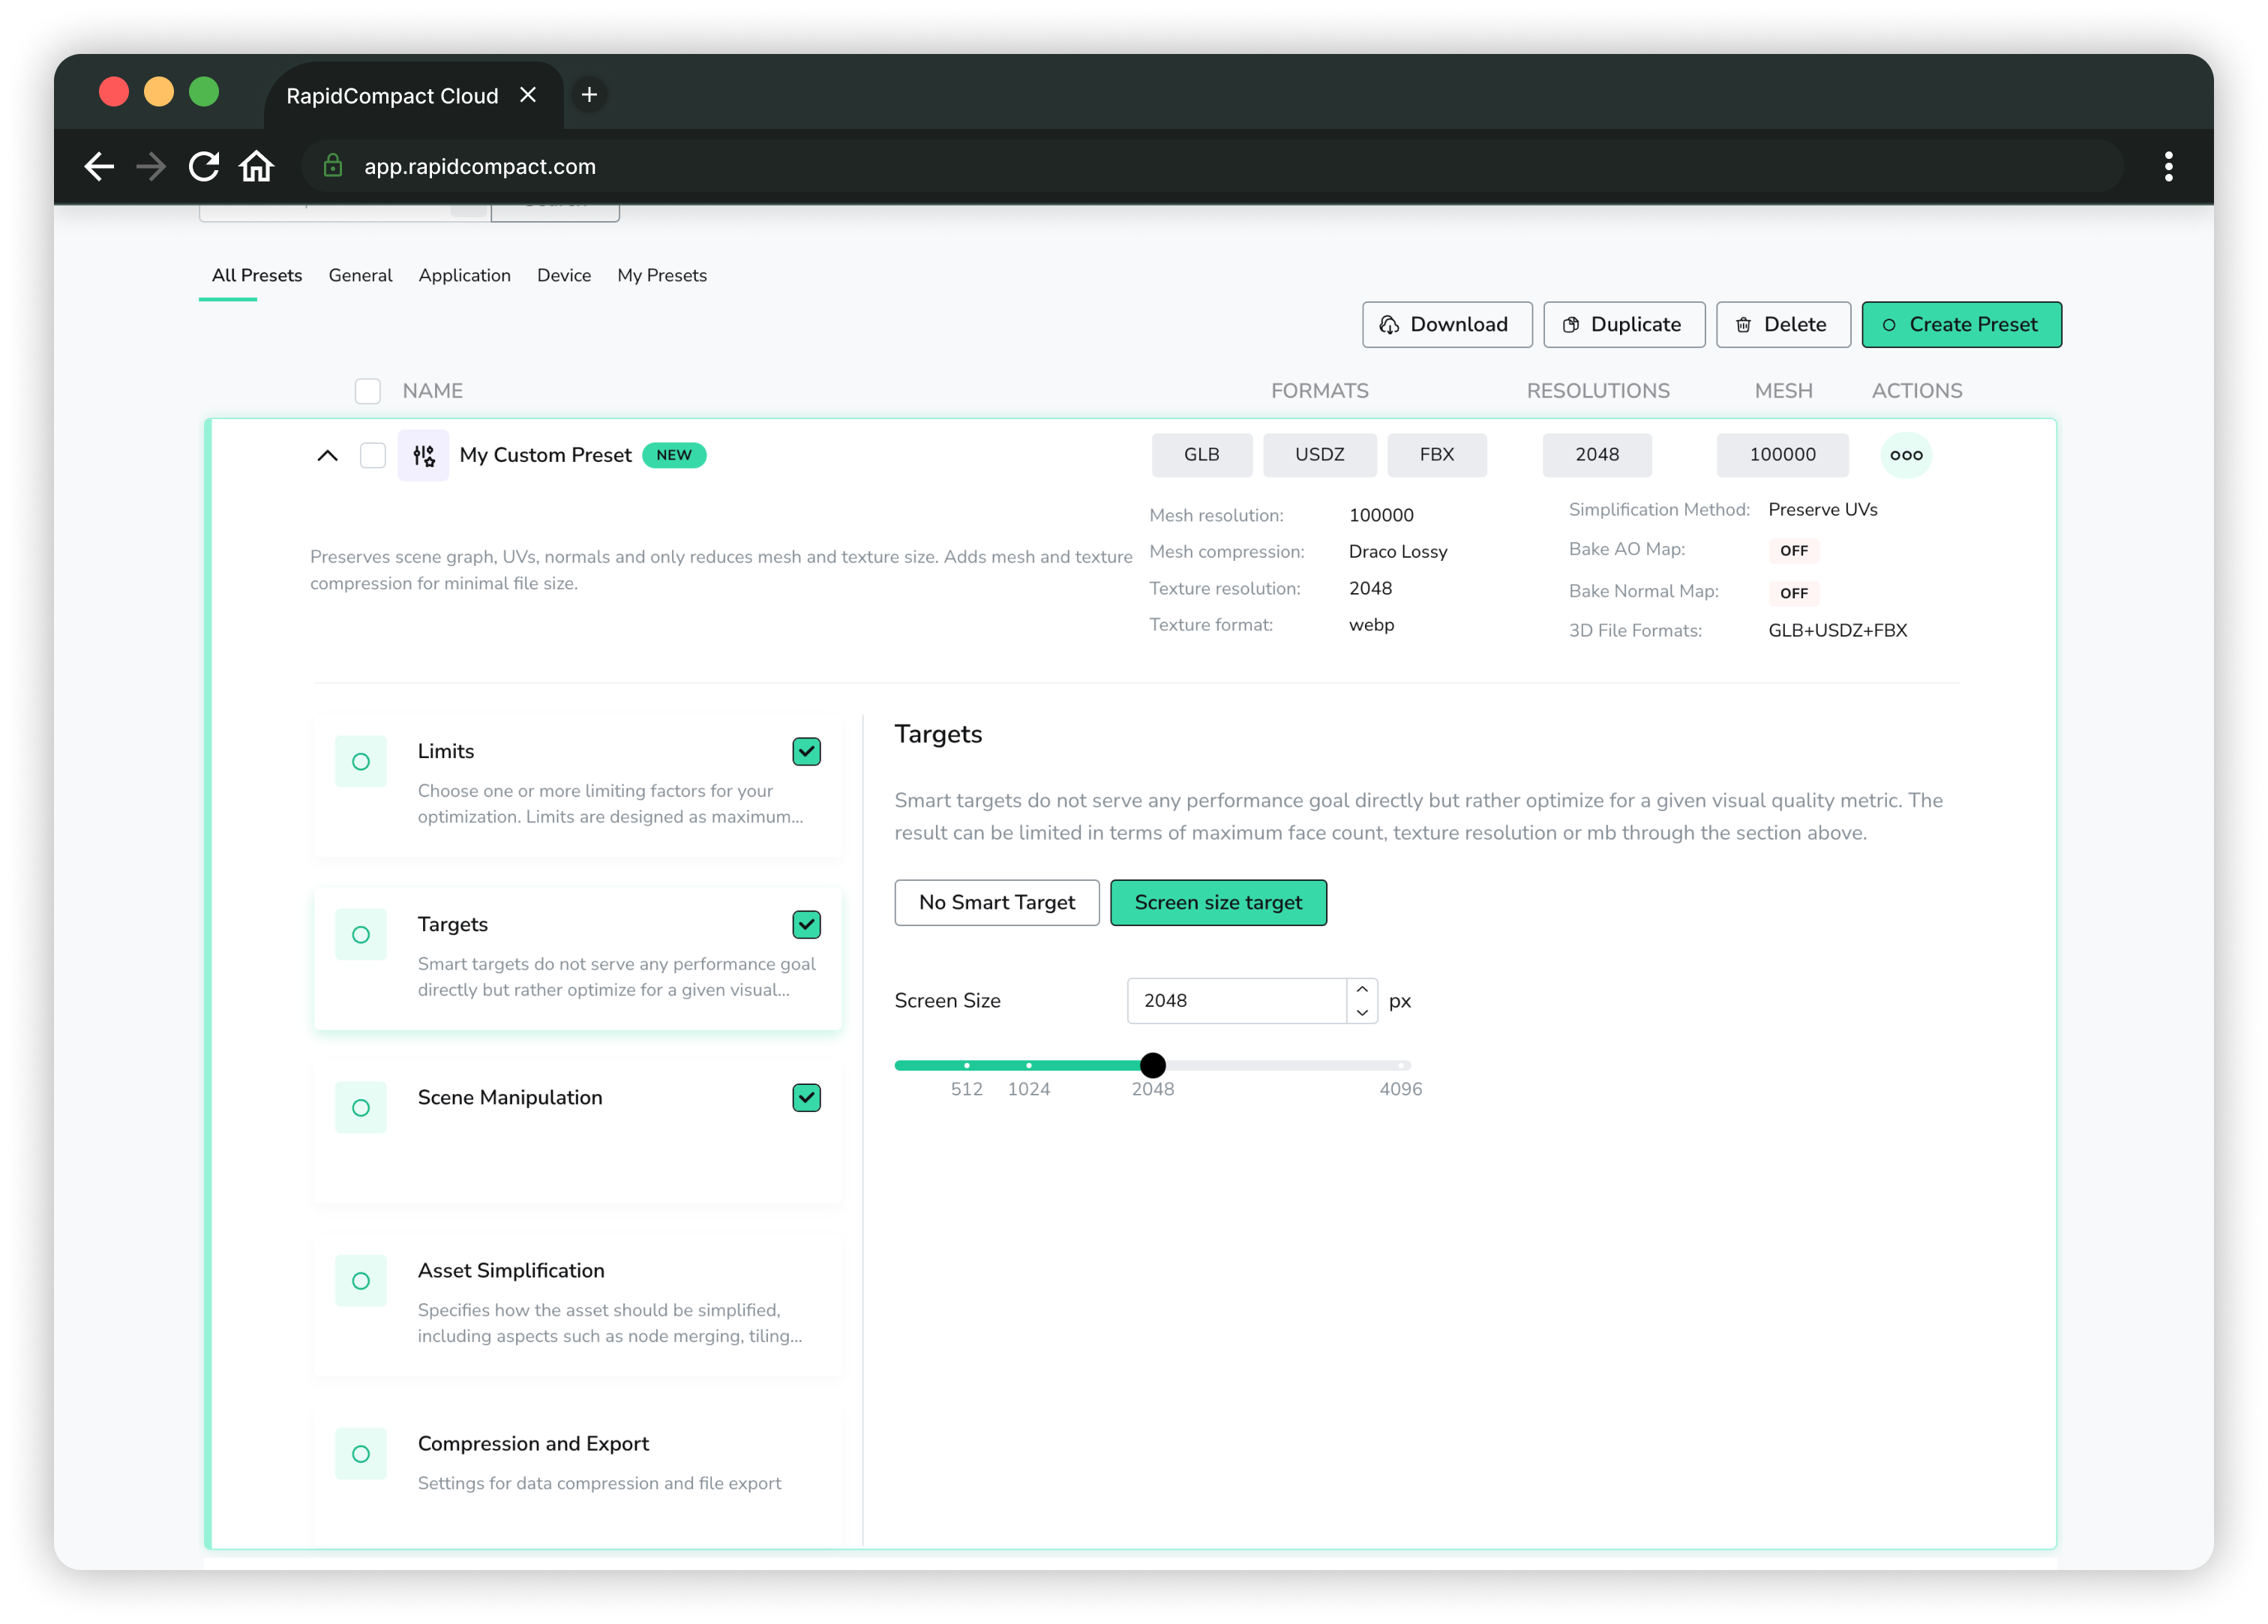
Task: Uncheck the Limits section checkbox
Action: click(x=806, y=751)
